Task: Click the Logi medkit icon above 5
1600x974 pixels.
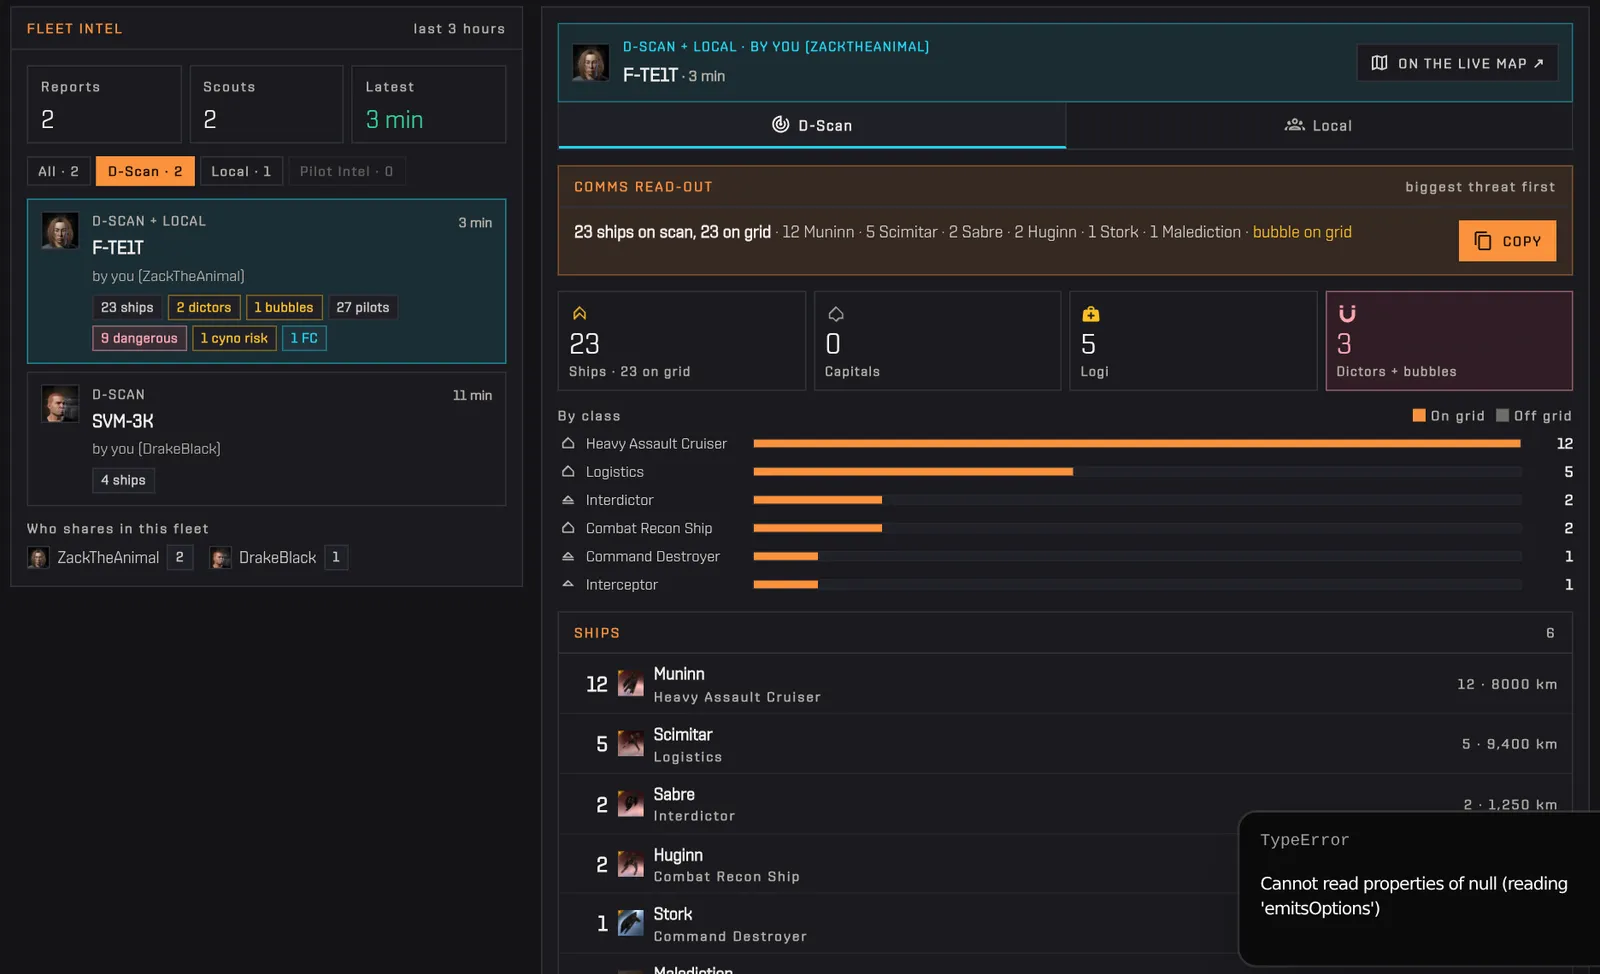Action: [x=1091, y=313]
